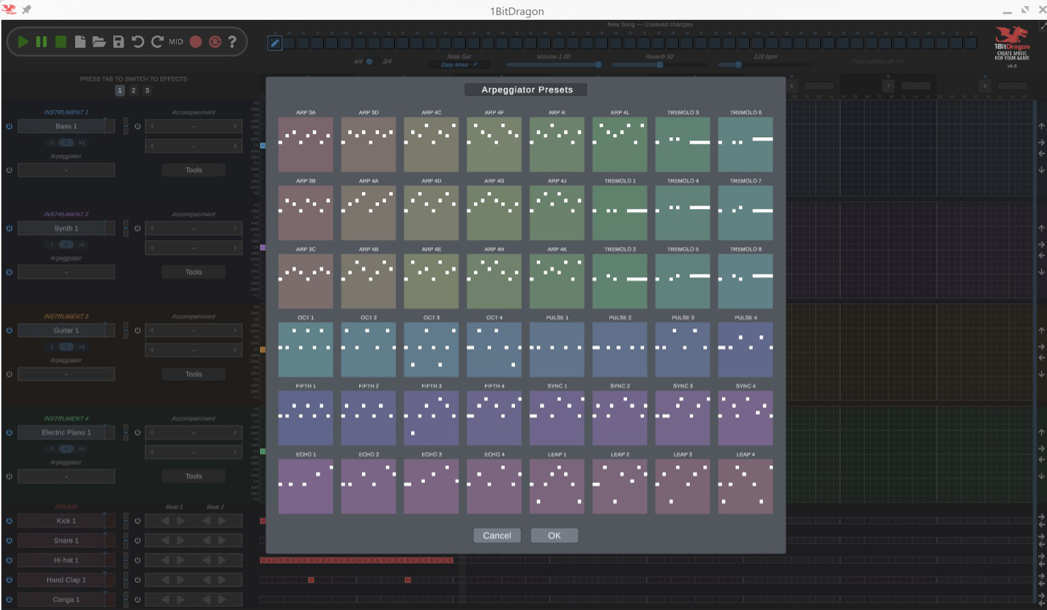Open Tools for the Guitar 1 instrument
Screen dimensions: 1047x610
click(x=194, y=374)
